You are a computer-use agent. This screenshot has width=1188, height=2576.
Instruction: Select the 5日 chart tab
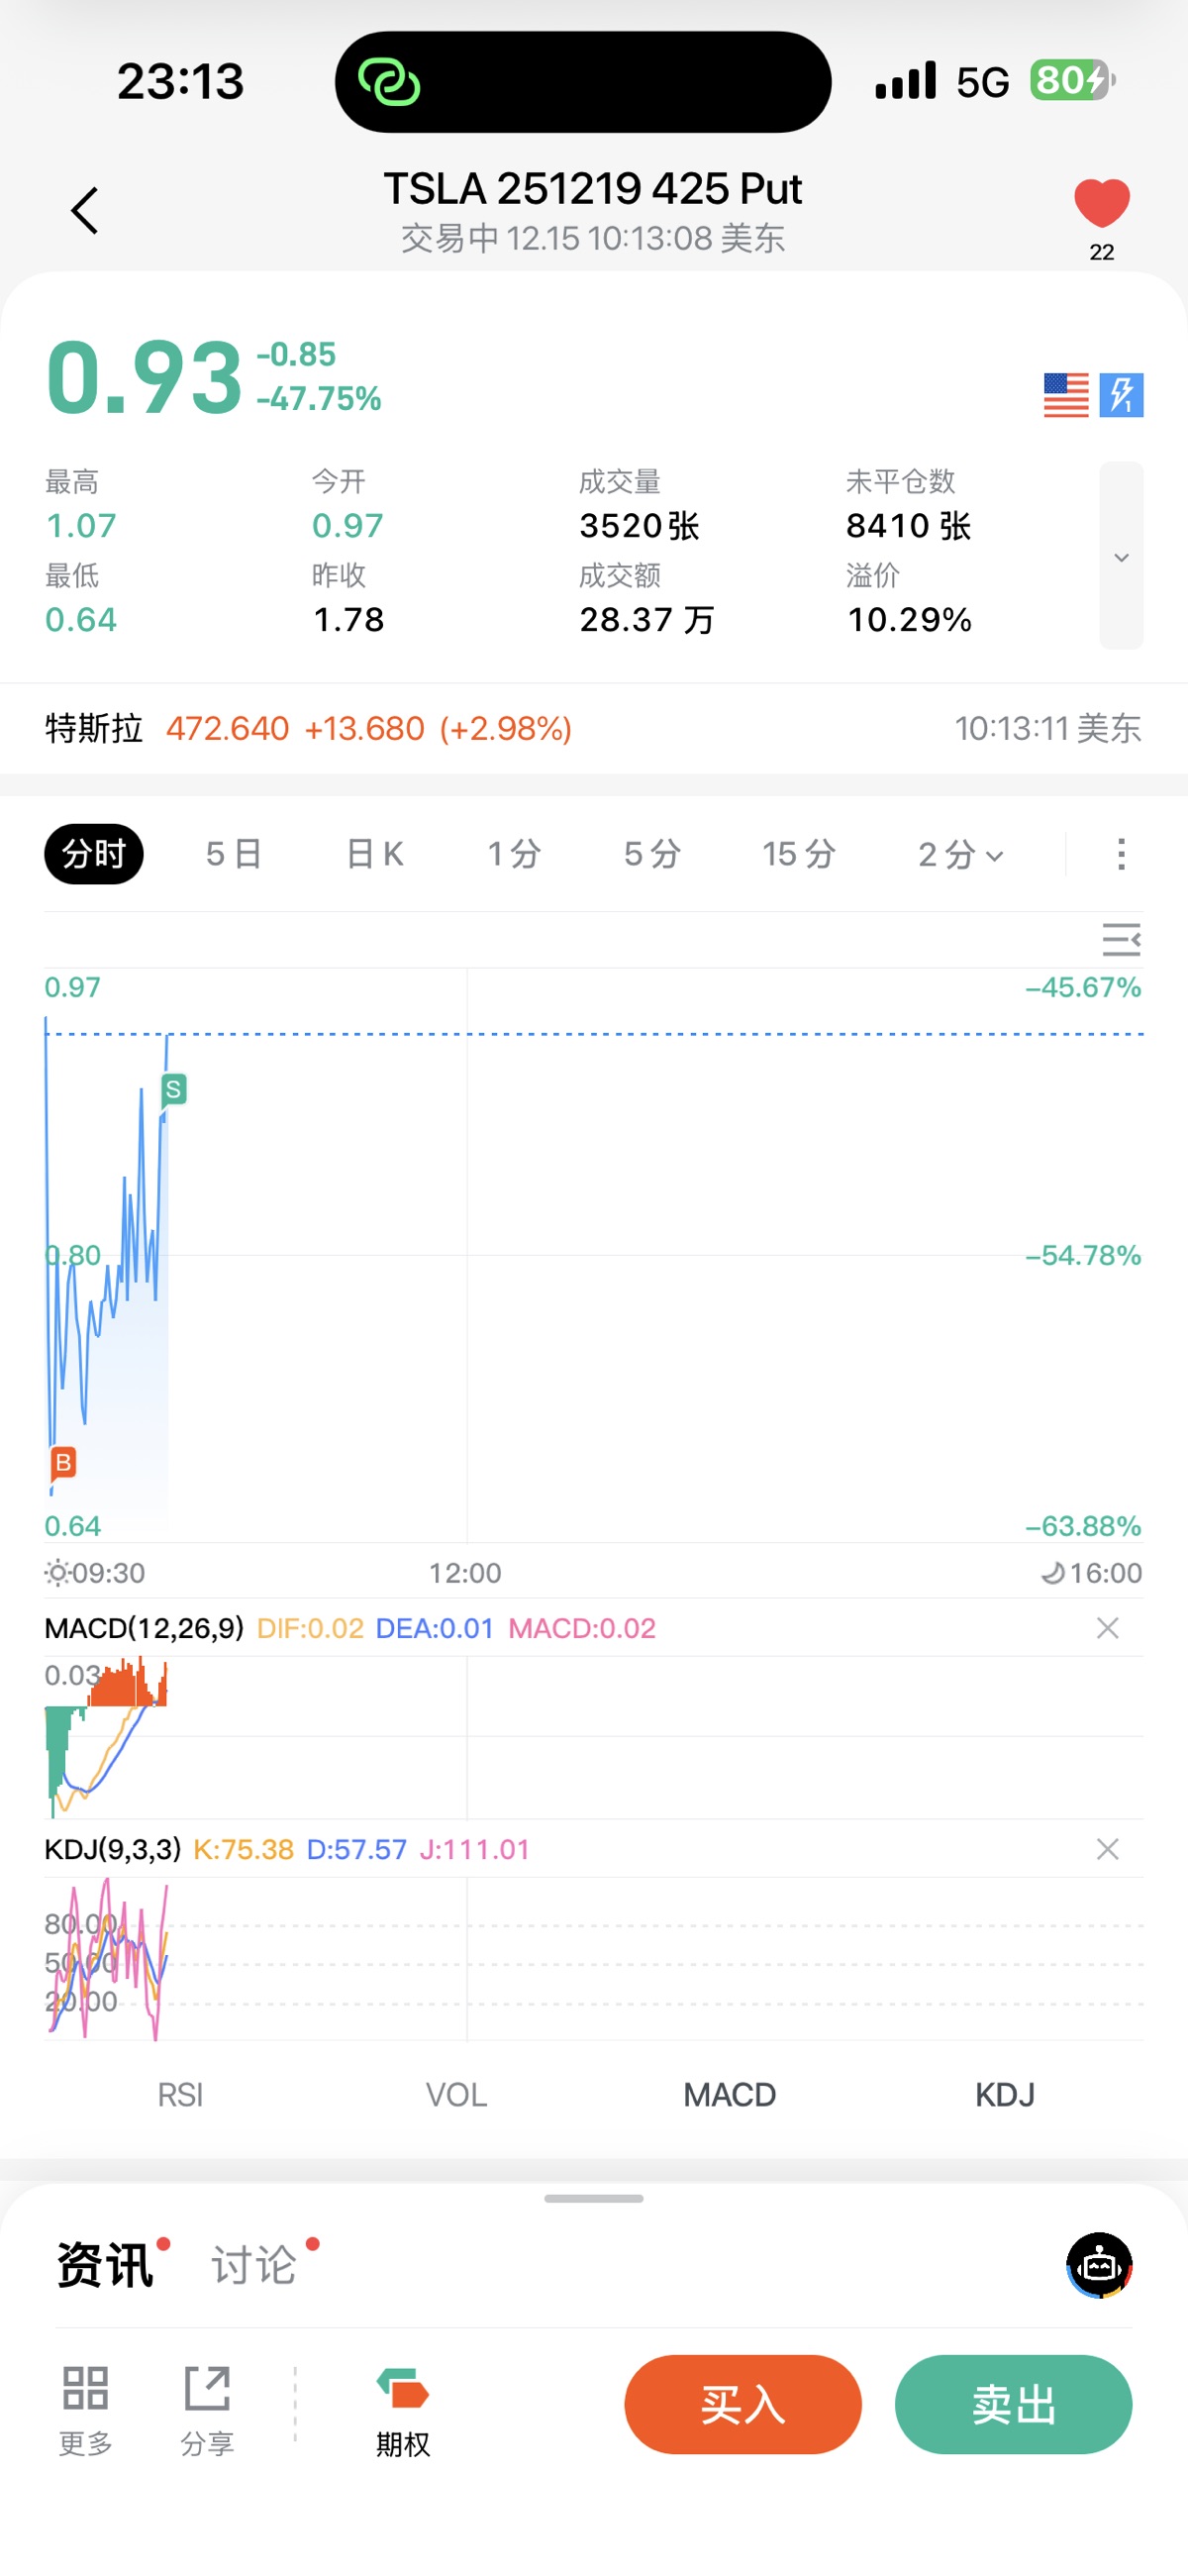[234, 854]
